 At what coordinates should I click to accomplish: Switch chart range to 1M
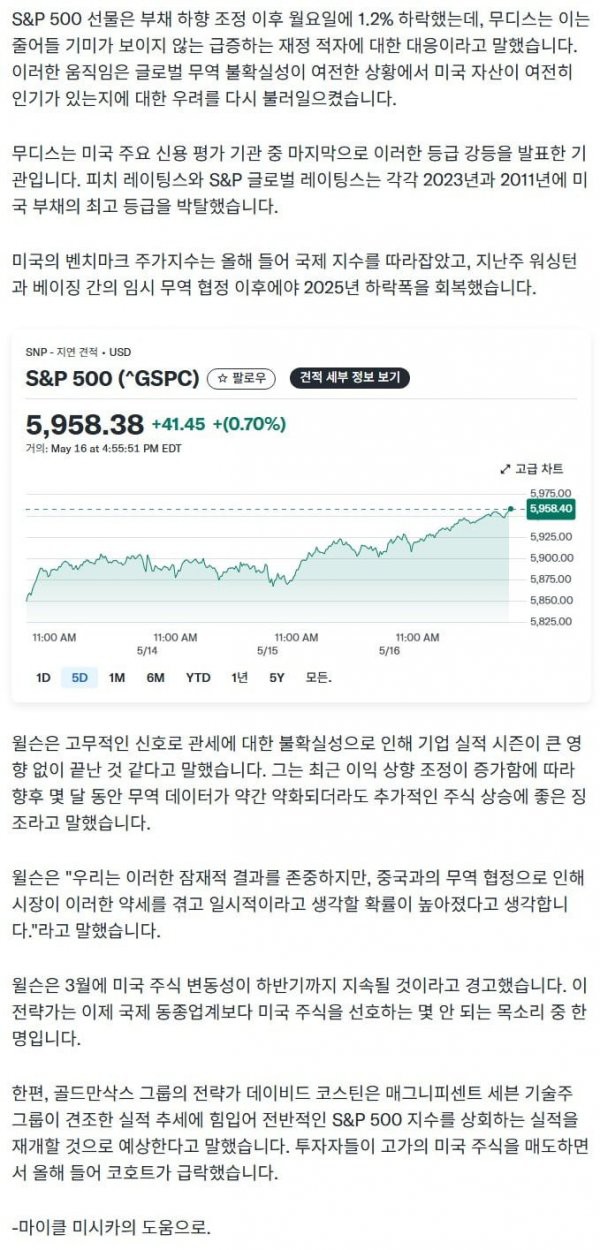(117, 677)
